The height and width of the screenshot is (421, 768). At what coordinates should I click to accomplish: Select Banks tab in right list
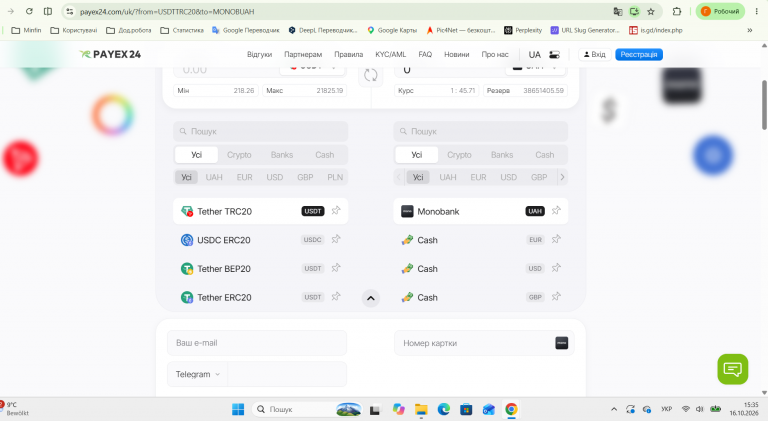tap(502, 155)
